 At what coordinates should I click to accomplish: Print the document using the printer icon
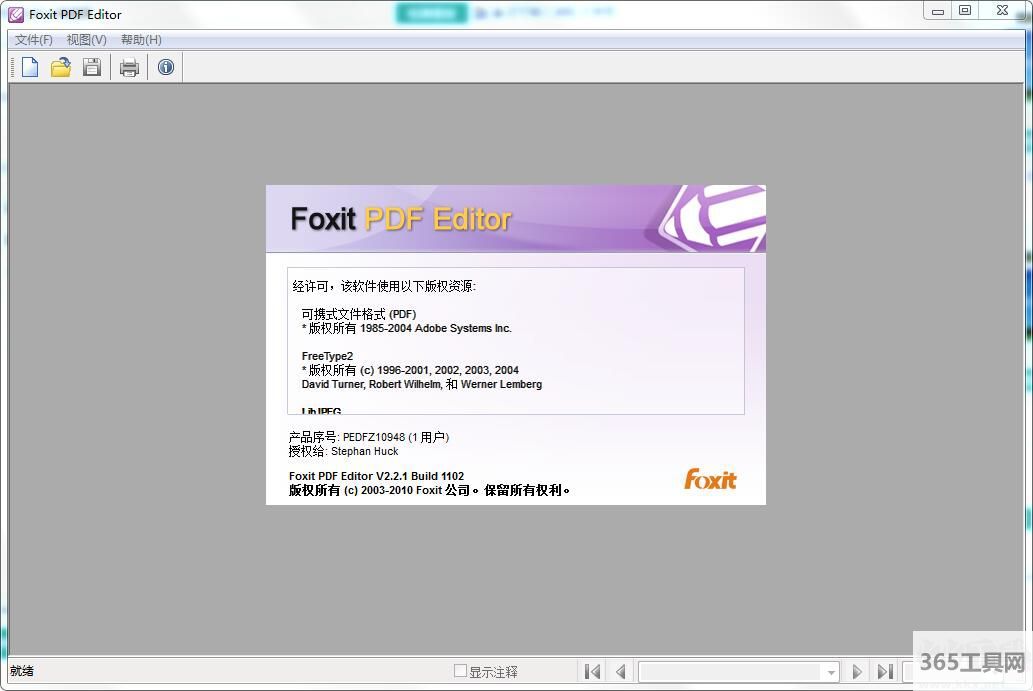129,68
